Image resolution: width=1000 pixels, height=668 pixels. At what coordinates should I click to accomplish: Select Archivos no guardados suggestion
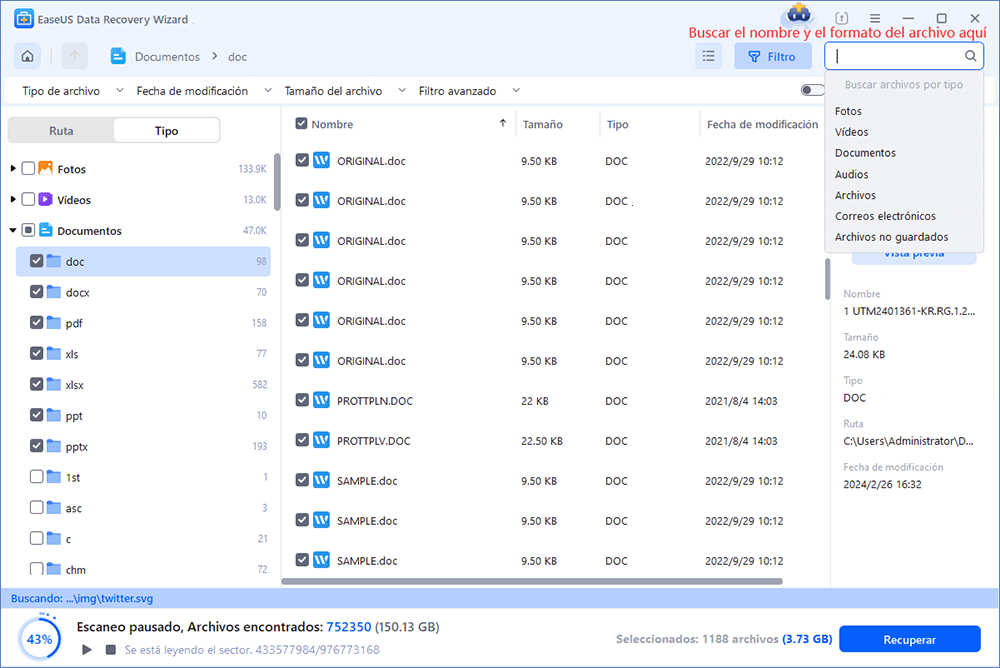891,237
